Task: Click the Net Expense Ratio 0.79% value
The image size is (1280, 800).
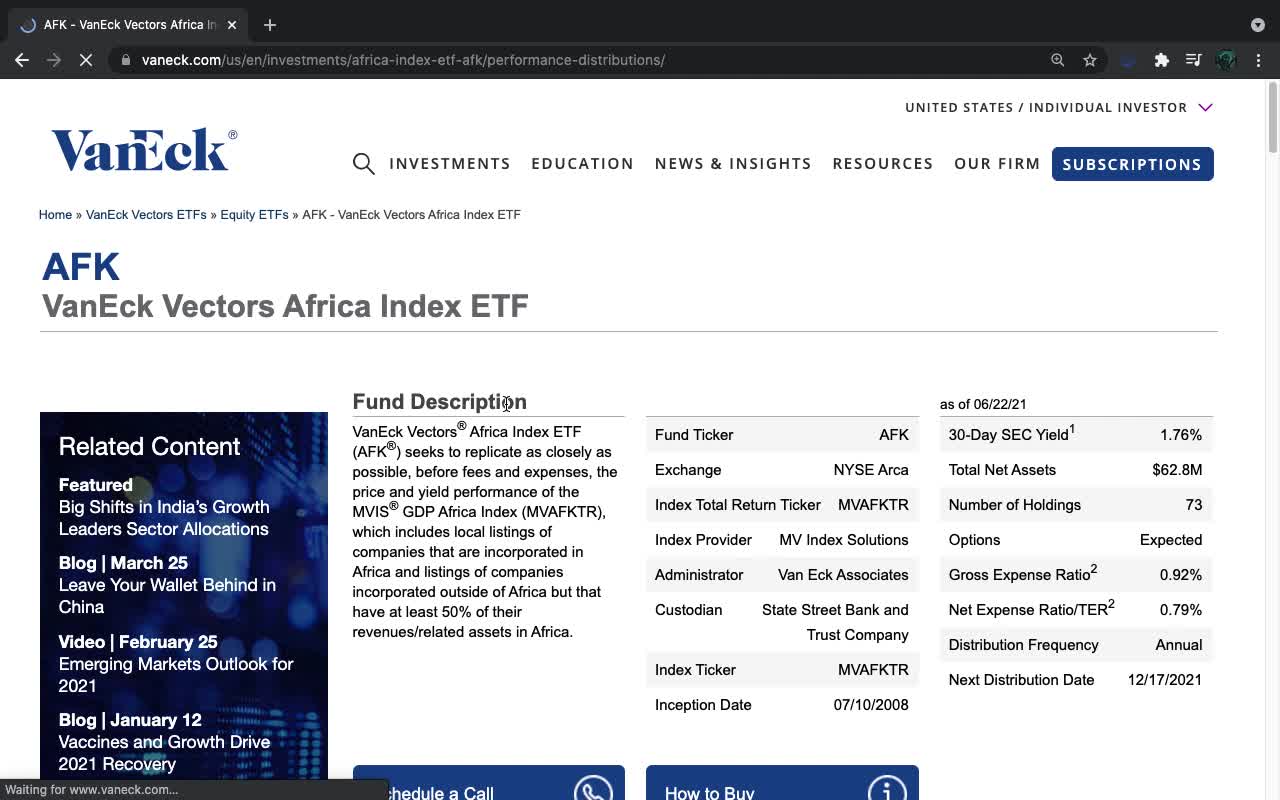Action: 1180,610
